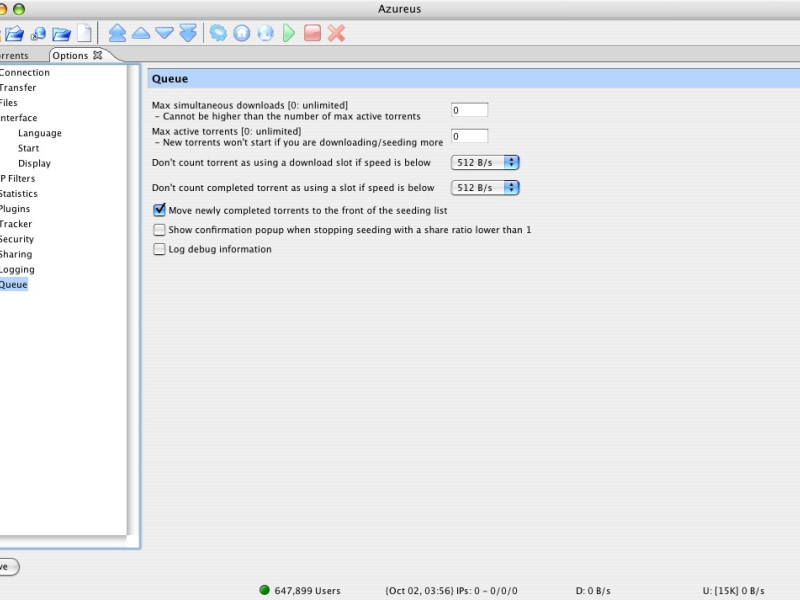The height and width of the screenshot is (600, 800).
Task: Click the IPs status bar entry
Action: click(451, 590)
